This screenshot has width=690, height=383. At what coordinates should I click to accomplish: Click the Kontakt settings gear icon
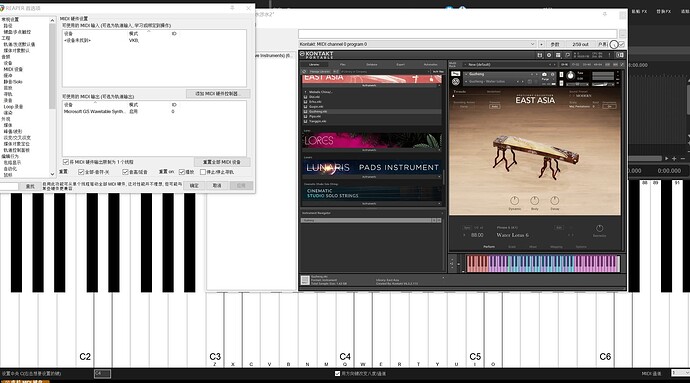click(x=549, y=55)
